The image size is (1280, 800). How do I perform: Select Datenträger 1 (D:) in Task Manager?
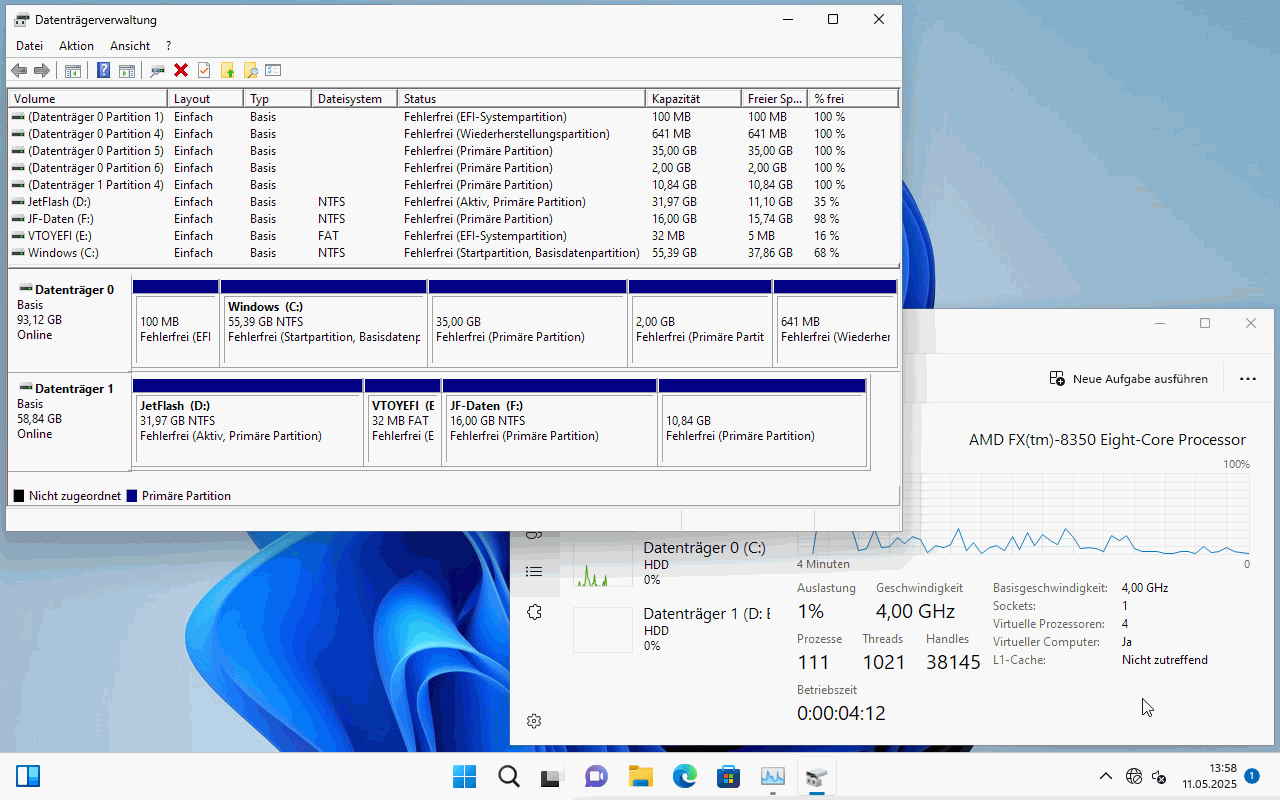(x=672, y=630)
